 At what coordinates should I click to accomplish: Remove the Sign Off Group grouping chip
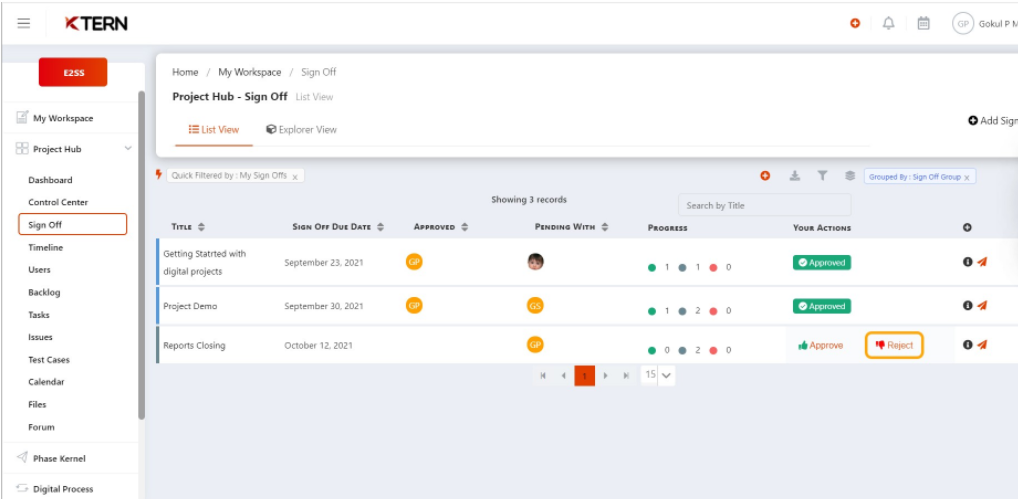pyautogui.click(x=968, y=177)
